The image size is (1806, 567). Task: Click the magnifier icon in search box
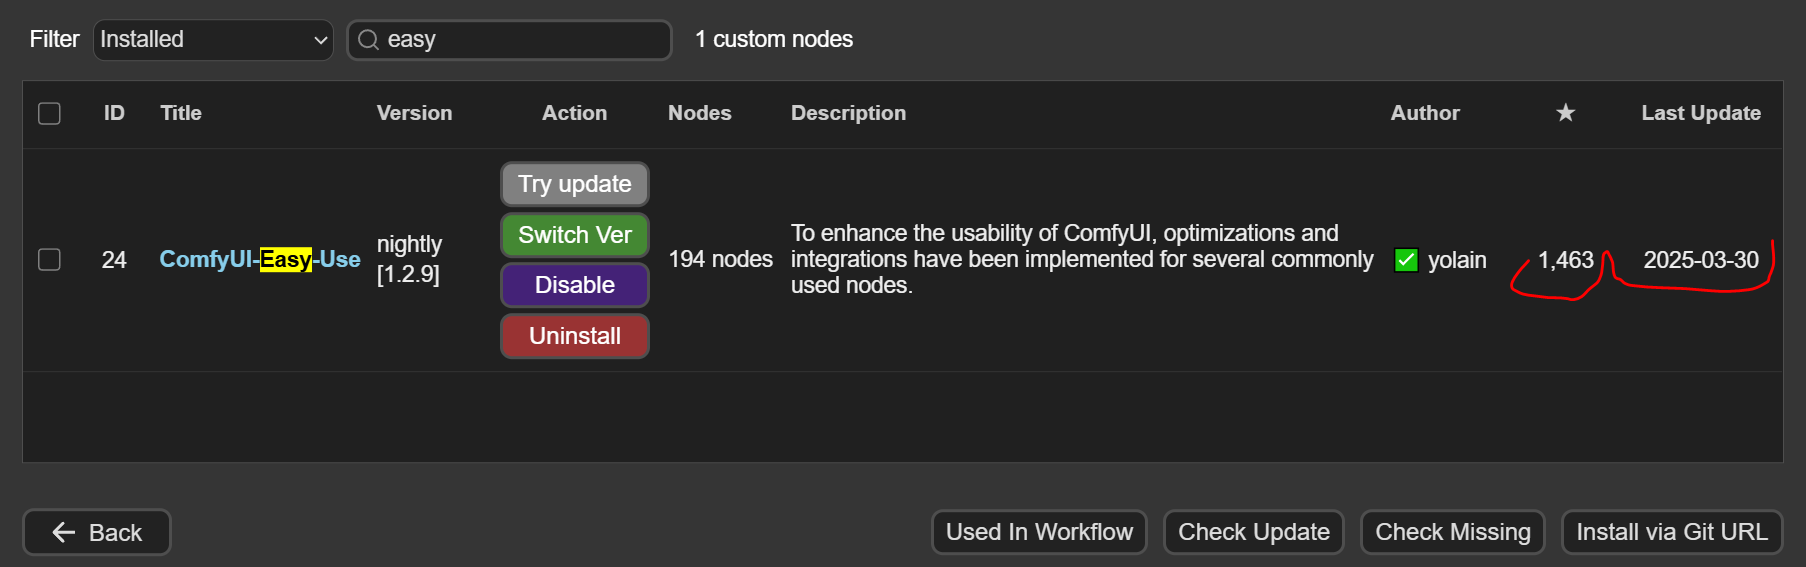point(368,40)
